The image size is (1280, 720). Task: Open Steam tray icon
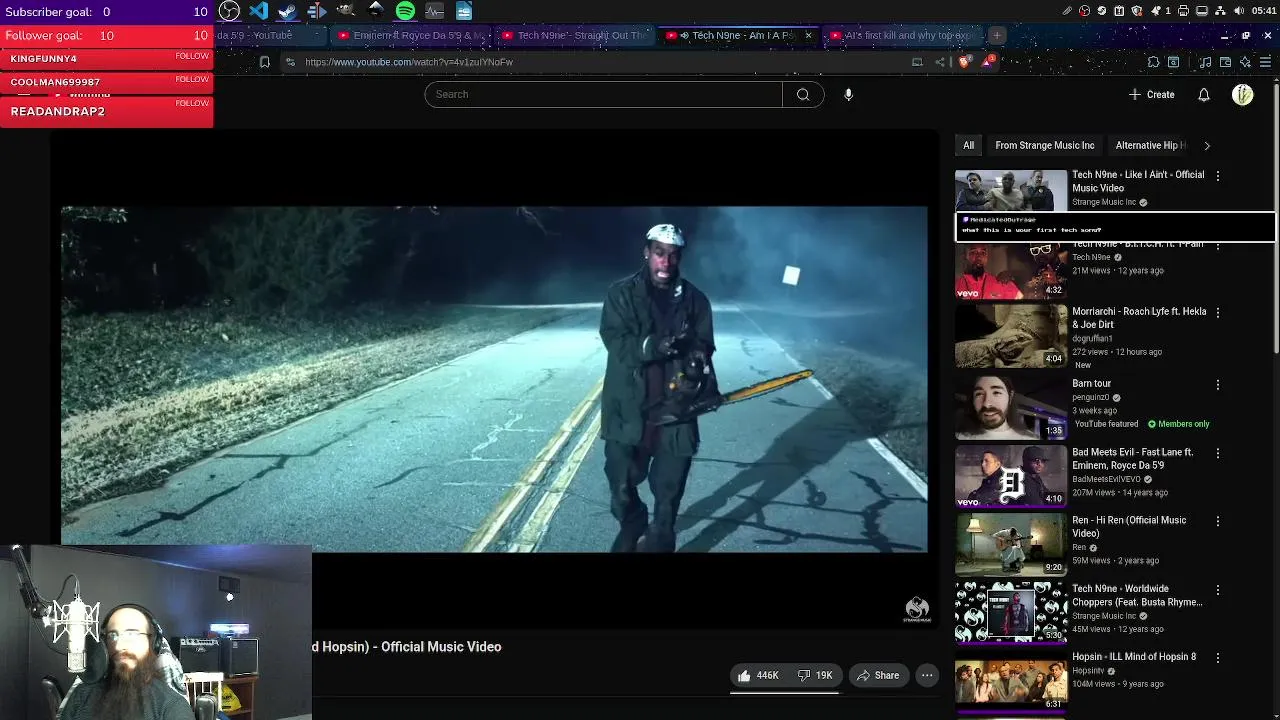[1102, 11]
